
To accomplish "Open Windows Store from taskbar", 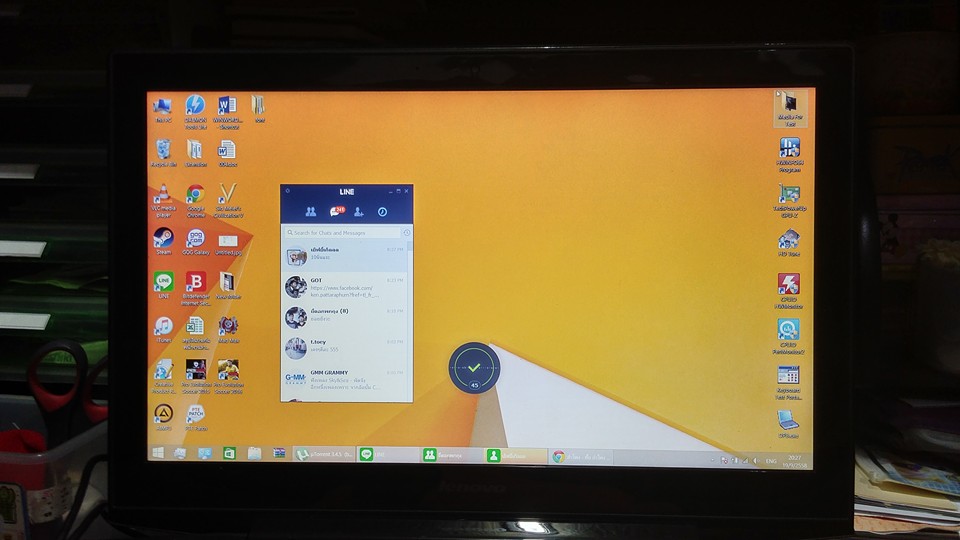I will tap(229, 453).
